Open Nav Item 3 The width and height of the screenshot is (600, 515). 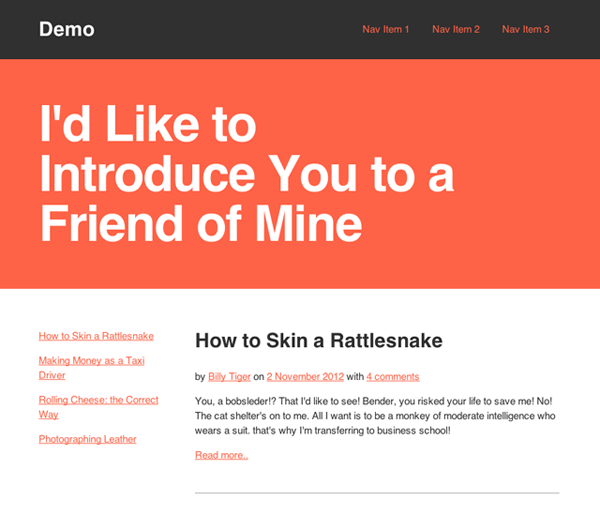pos(526,29)
